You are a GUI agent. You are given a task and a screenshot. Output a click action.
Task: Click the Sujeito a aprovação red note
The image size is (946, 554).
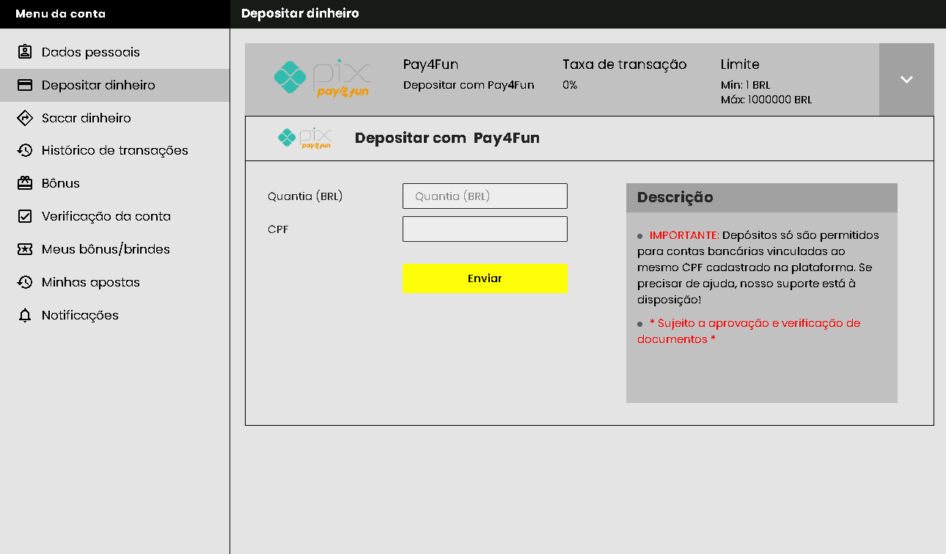click(749, 331)
